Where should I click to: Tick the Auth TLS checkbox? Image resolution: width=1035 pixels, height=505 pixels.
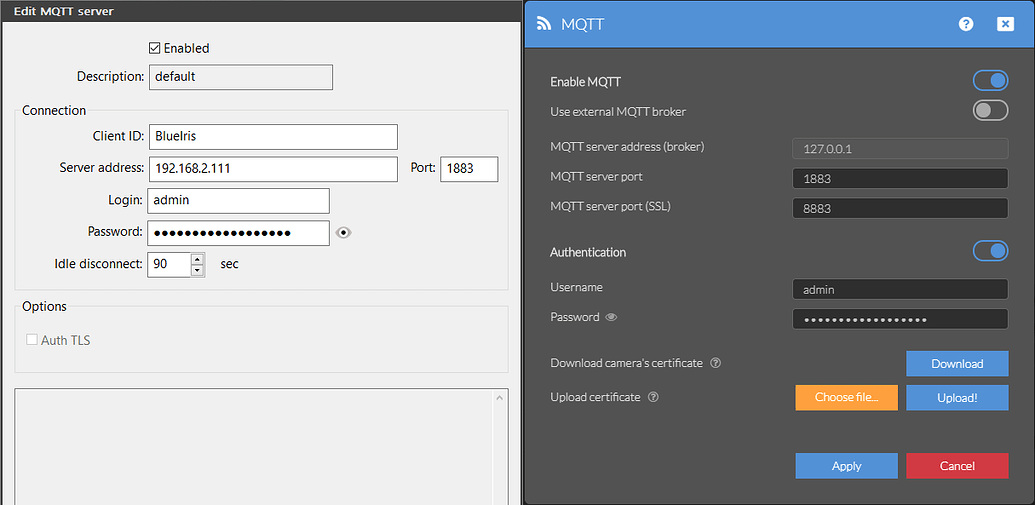[x=32, y=341]
